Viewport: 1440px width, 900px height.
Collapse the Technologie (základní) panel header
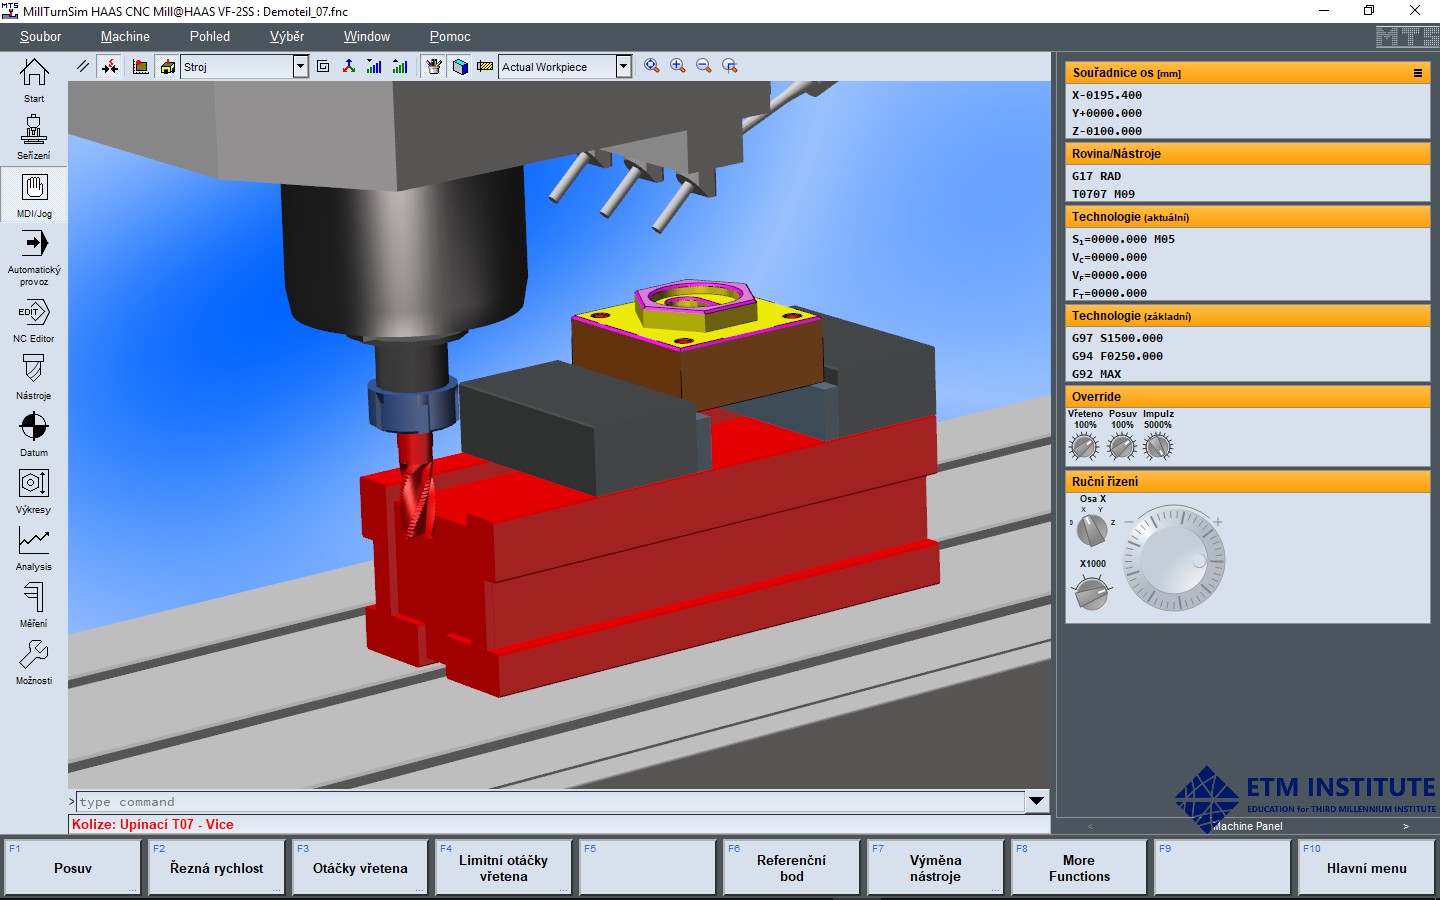pos(1247,316)
